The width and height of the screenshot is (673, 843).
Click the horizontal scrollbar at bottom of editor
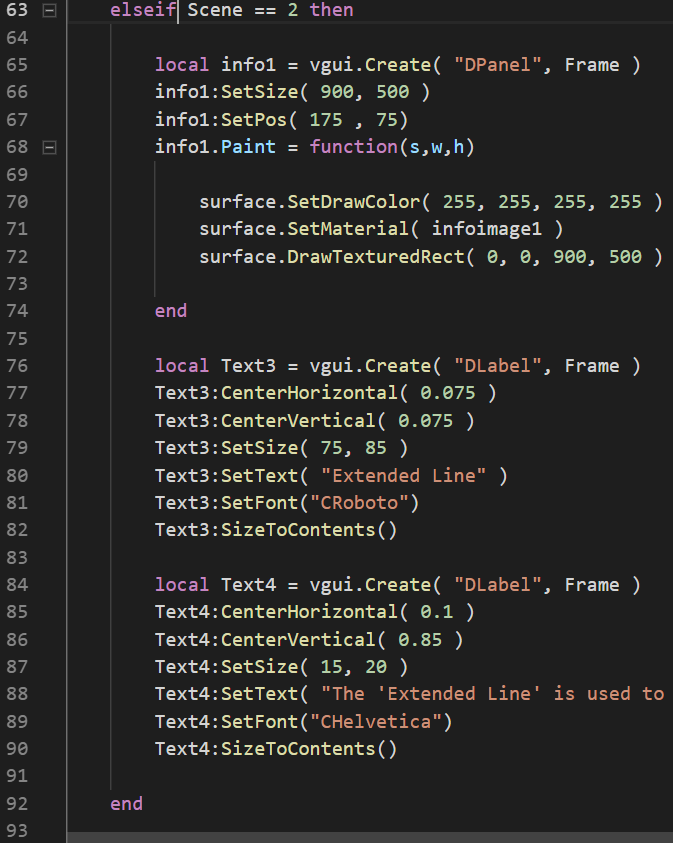[x=370, y=838]
